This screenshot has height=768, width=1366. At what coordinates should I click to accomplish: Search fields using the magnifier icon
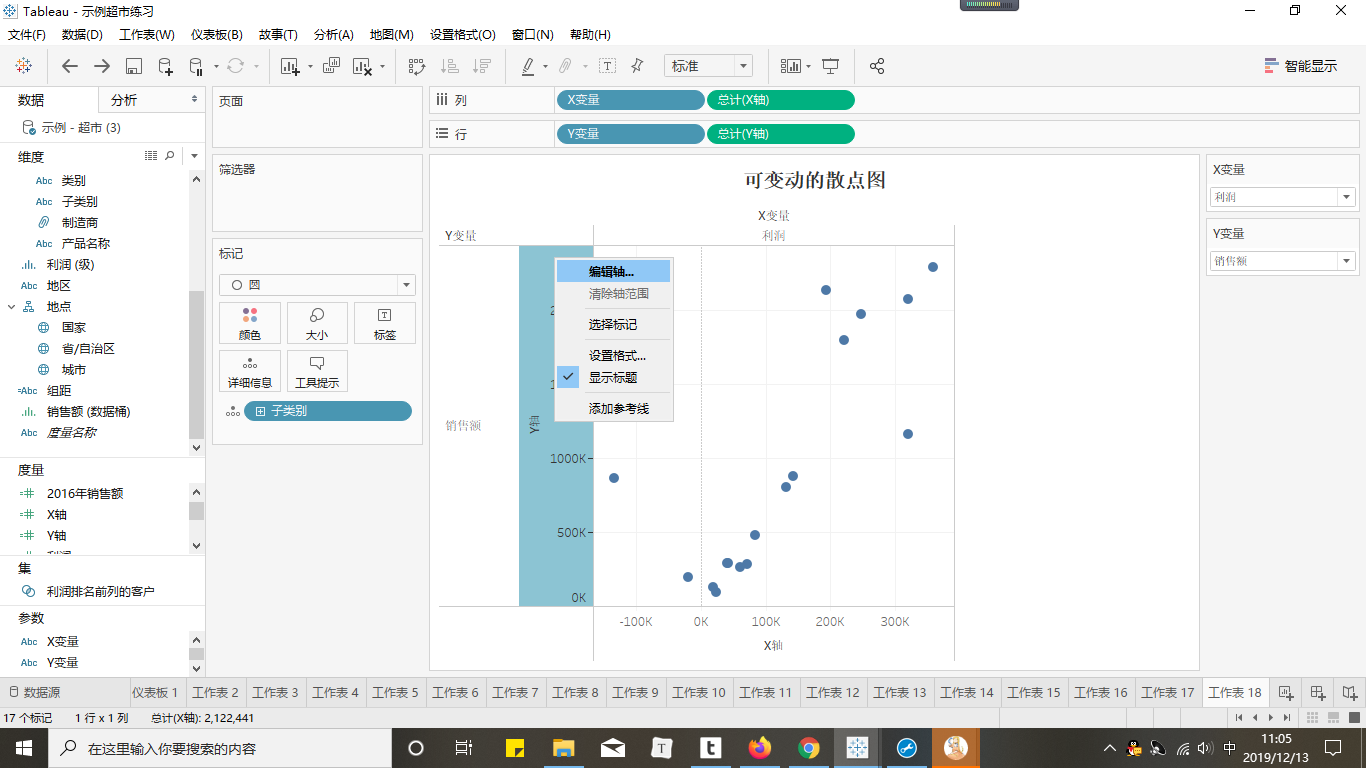(170, 156)
